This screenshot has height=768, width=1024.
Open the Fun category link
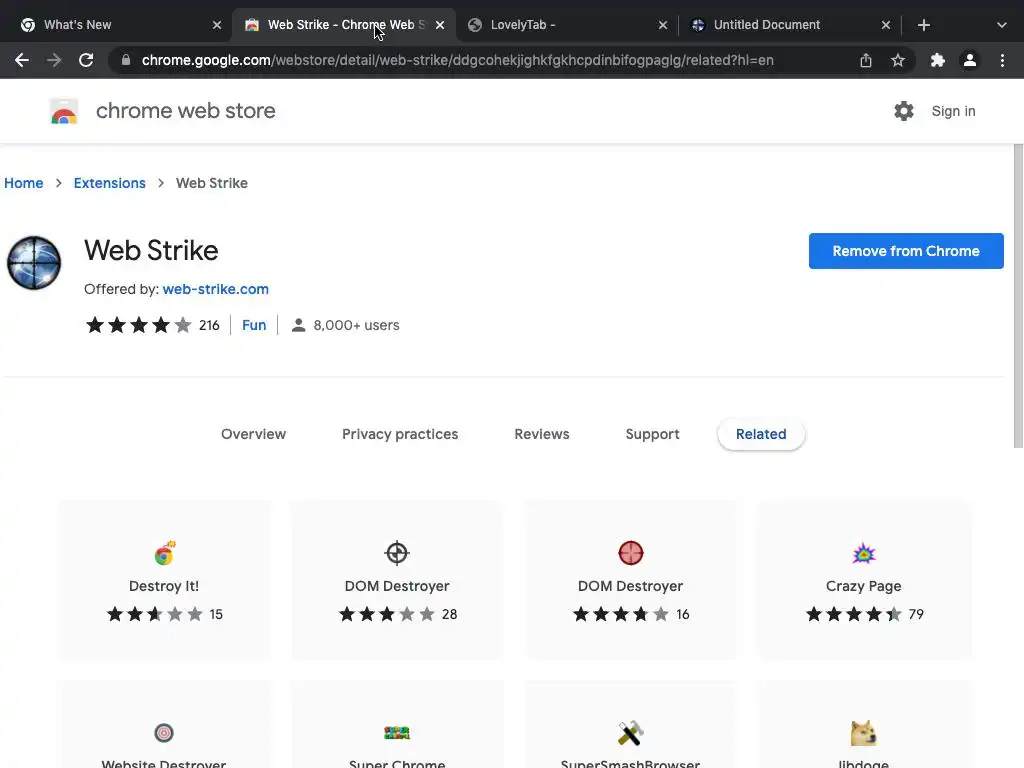coord(254,325)
